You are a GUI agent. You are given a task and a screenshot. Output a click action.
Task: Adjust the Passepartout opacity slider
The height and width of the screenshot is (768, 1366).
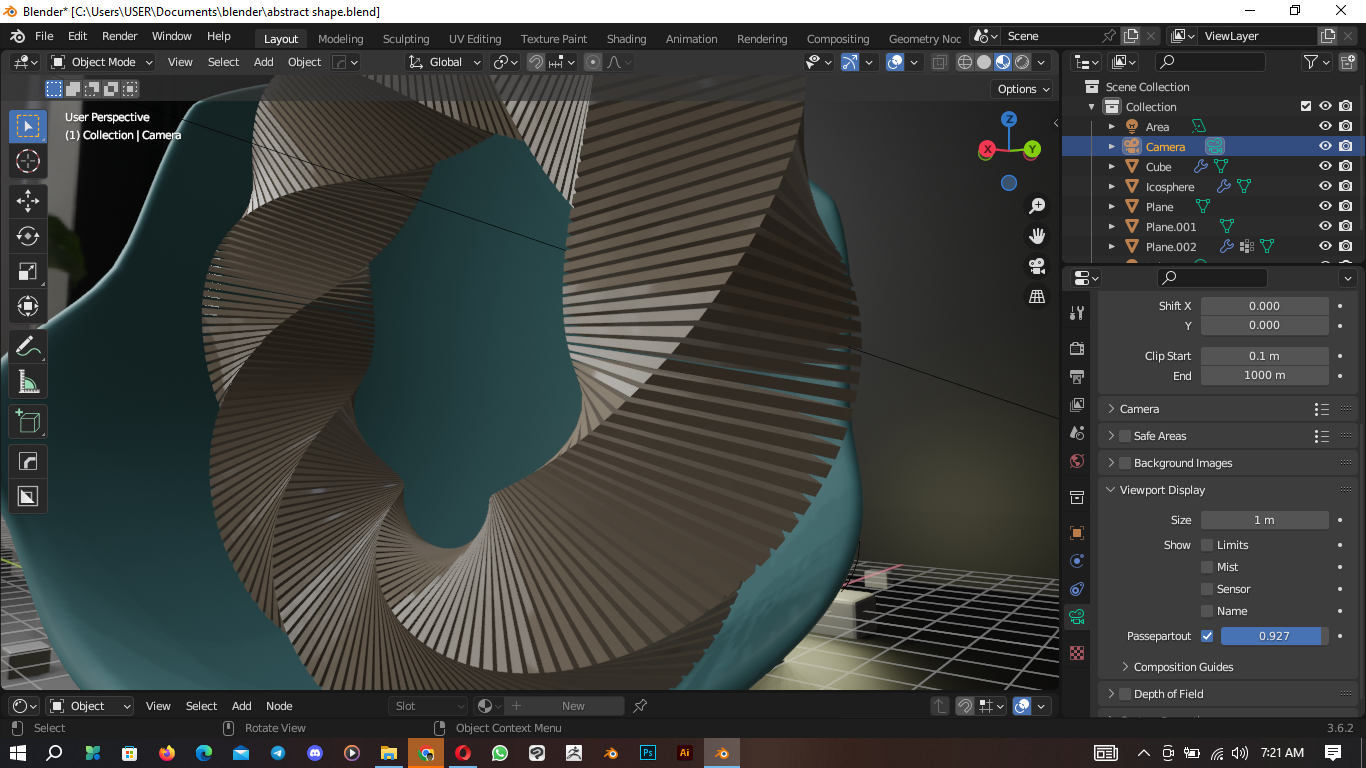coord(1275,636)
